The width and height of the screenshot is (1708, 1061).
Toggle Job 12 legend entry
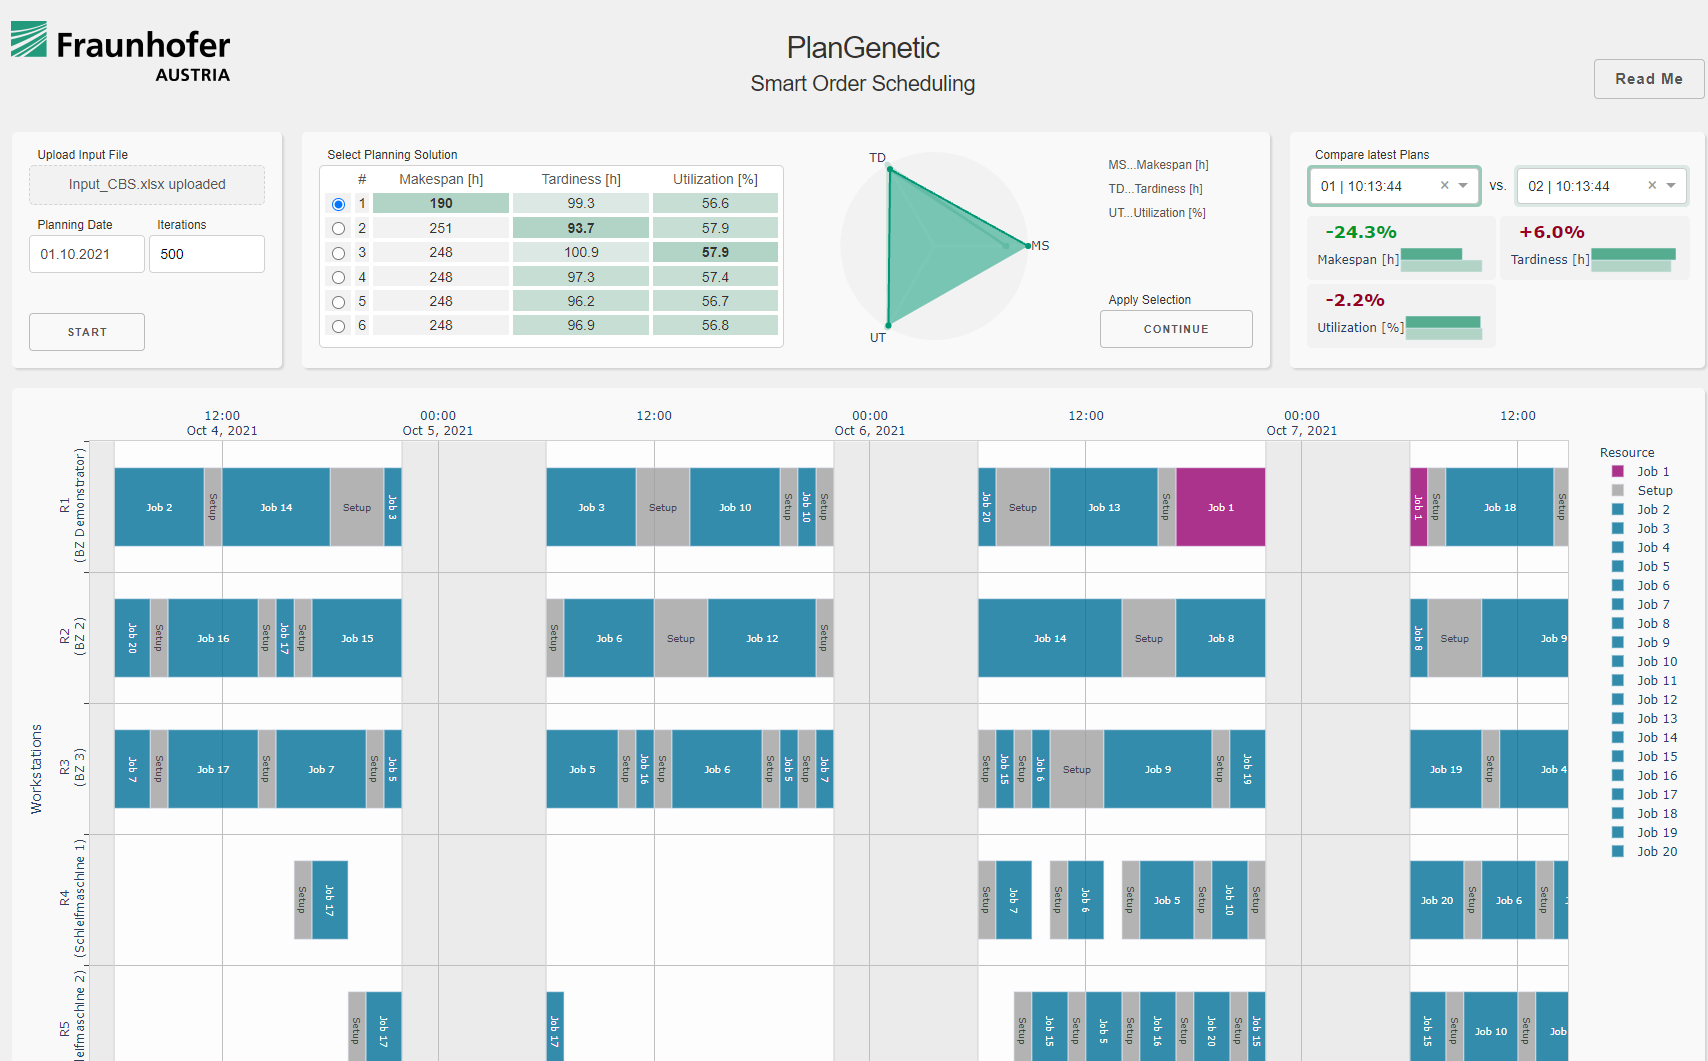1645,700
